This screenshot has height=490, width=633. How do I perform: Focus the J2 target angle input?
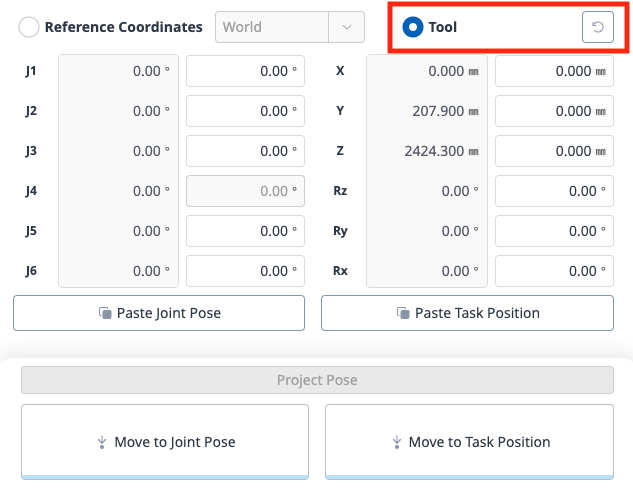[x=245, y=111]
